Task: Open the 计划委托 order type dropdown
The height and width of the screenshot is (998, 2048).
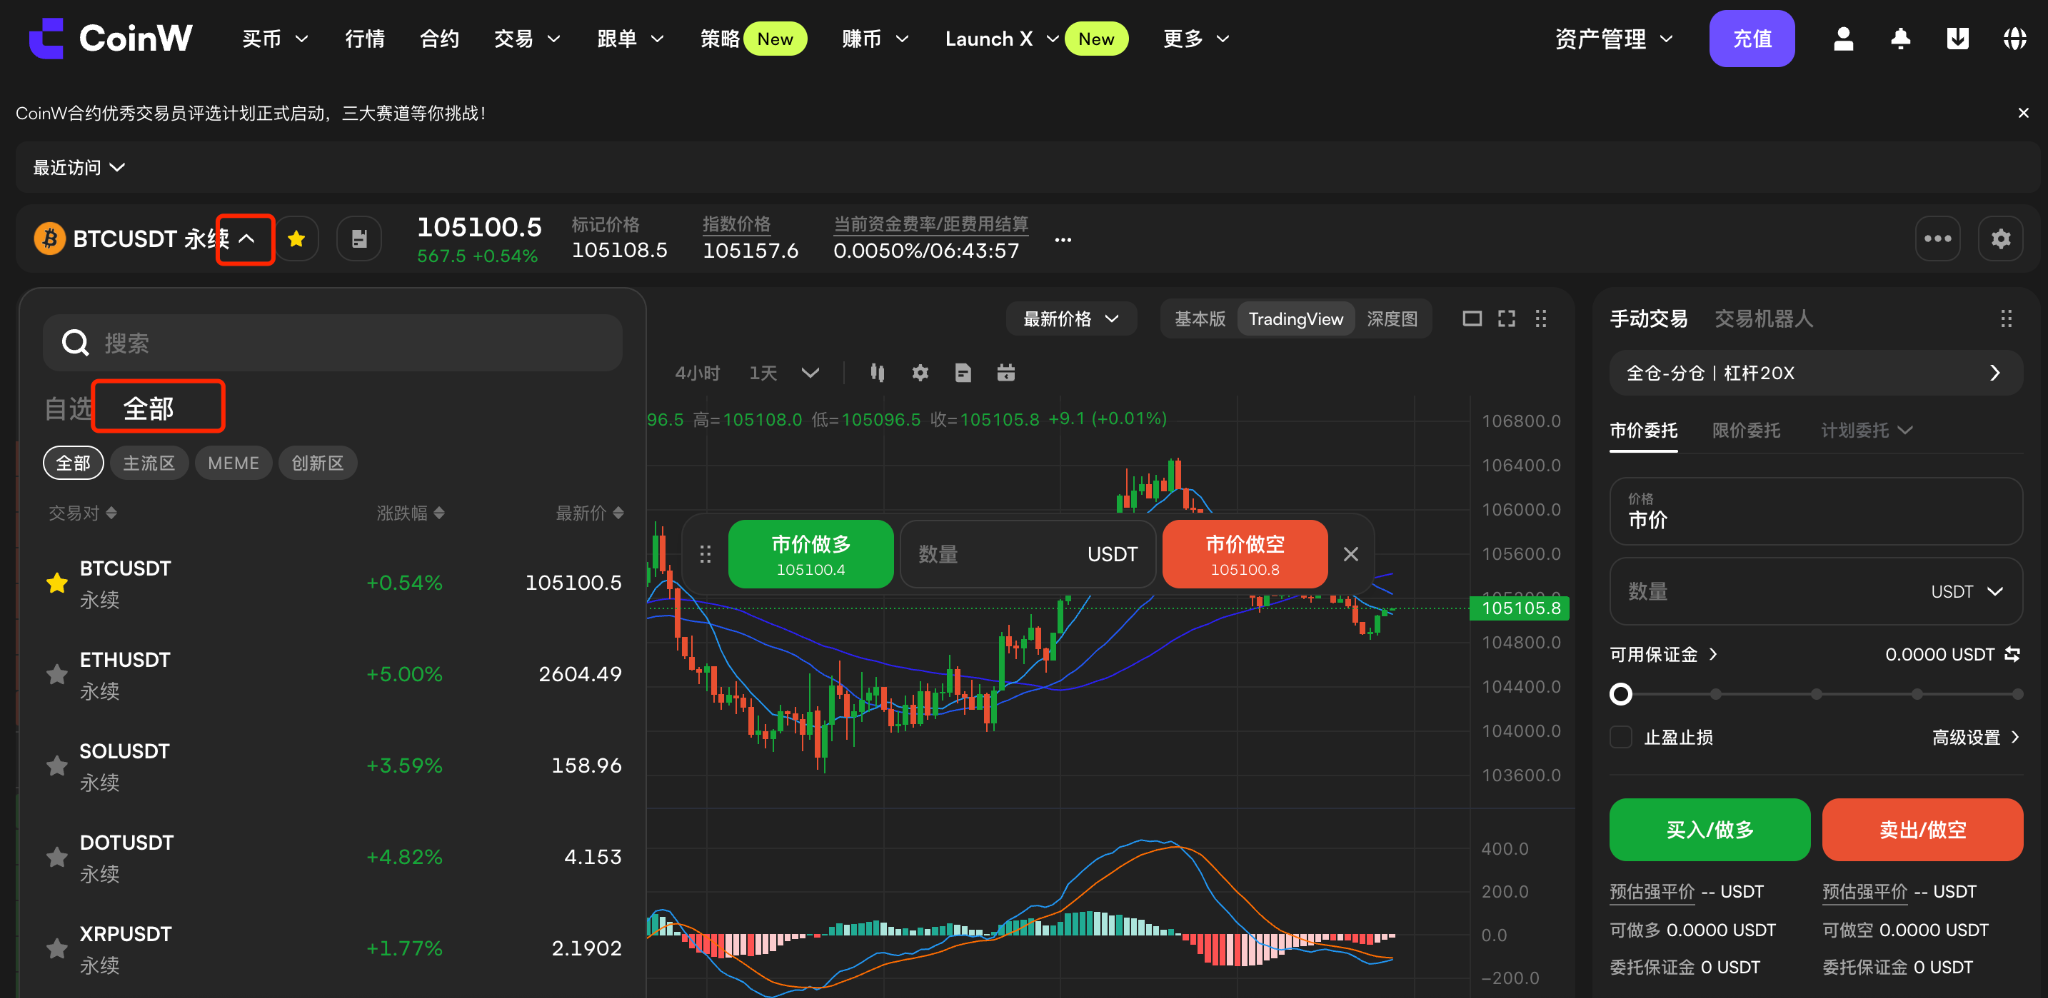Action: pyautogui.click(x=1866, y=430)
